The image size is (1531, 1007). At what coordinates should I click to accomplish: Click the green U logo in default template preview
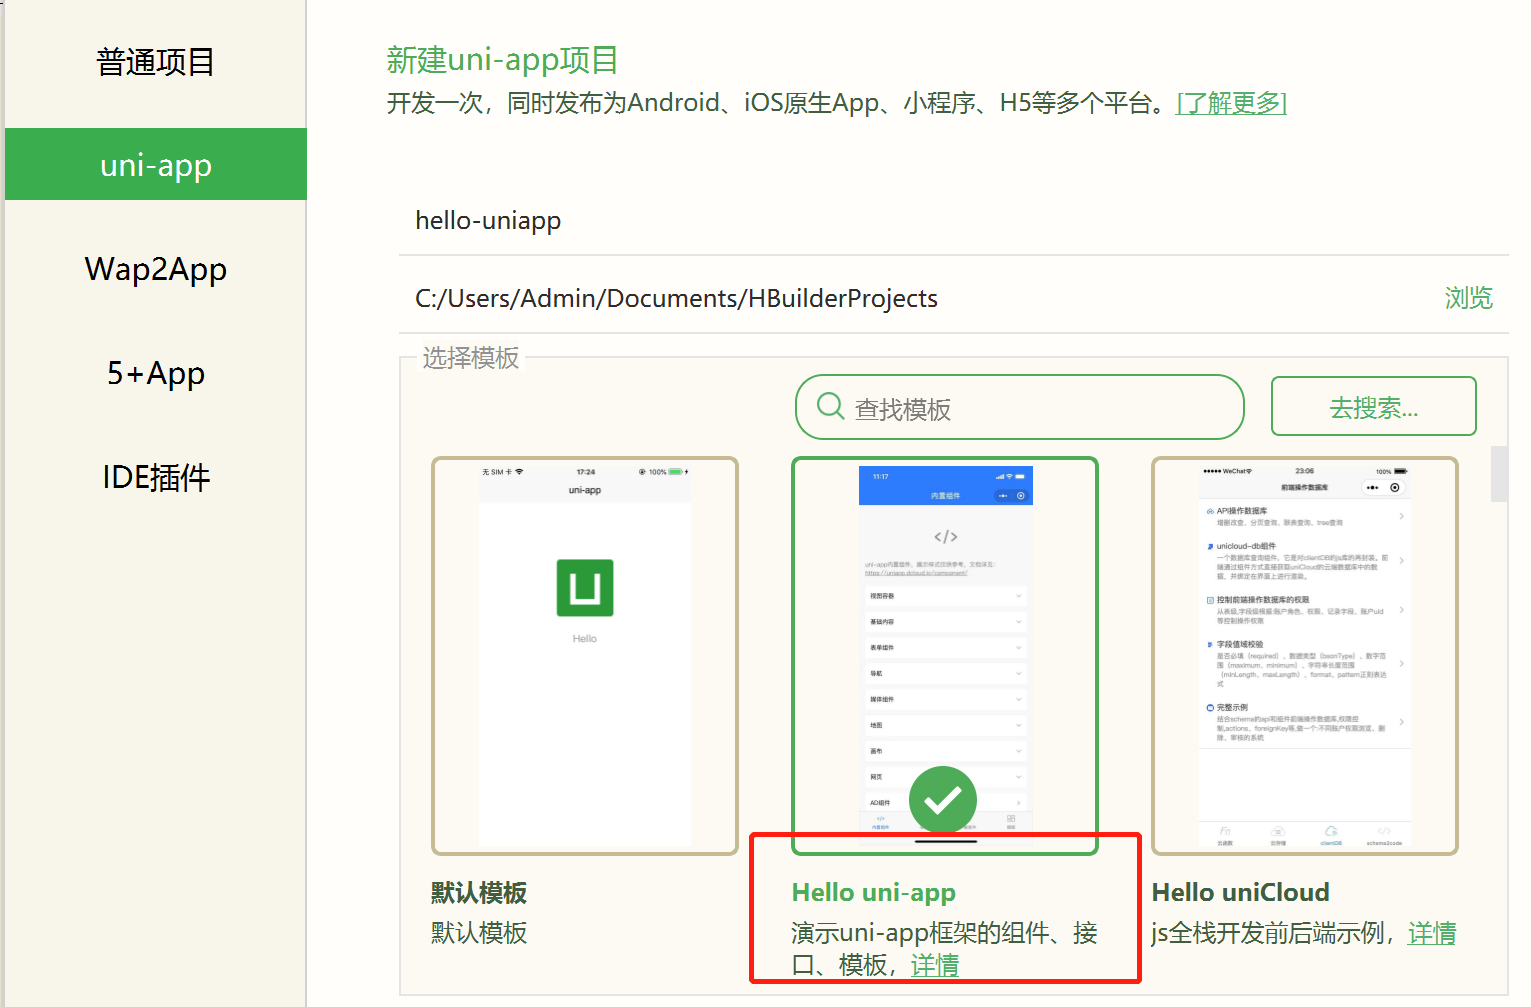(x=585, y=588)
